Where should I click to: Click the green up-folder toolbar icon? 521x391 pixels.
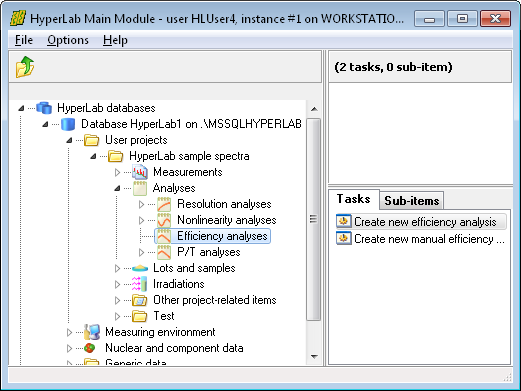pos(25,67)
